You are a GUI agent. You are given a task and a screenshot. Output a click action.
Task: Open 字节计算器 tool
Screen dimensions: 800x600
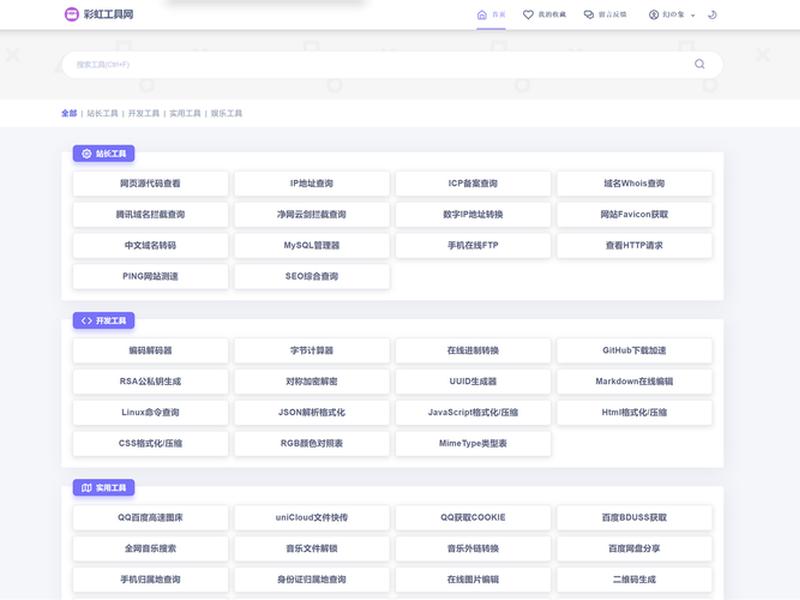312,351
